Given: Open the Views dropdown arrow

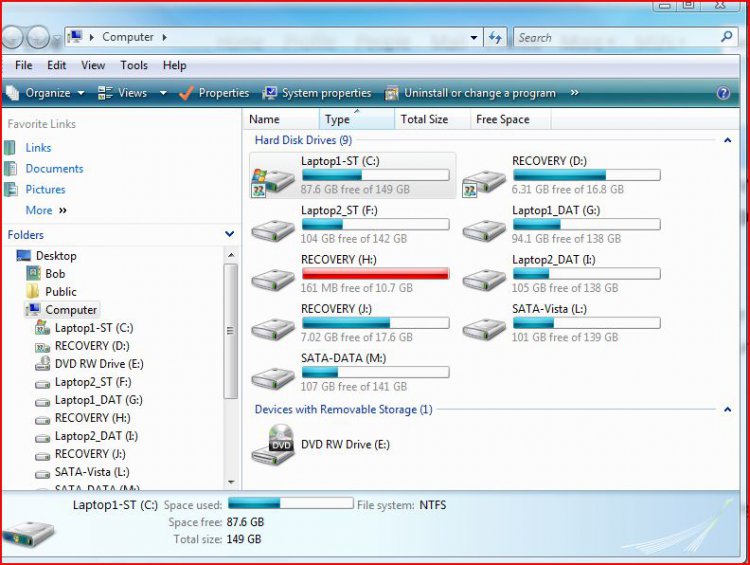Looking at the screenshot, I should pos(163,93).
